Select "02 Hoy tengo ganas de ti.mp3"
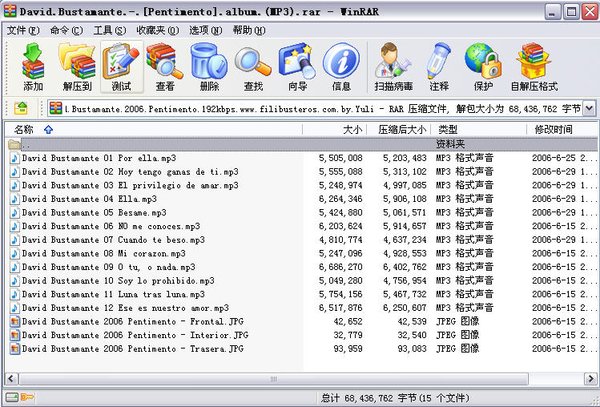 [130, 172]
